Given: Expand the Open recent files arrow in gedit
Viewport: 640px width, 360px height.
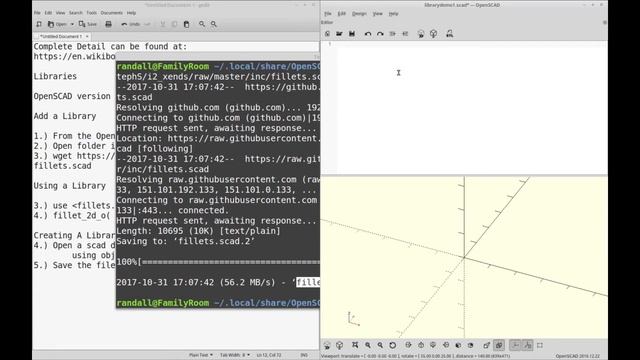Looking at the screenshot, I should click(x=72, y=24).
